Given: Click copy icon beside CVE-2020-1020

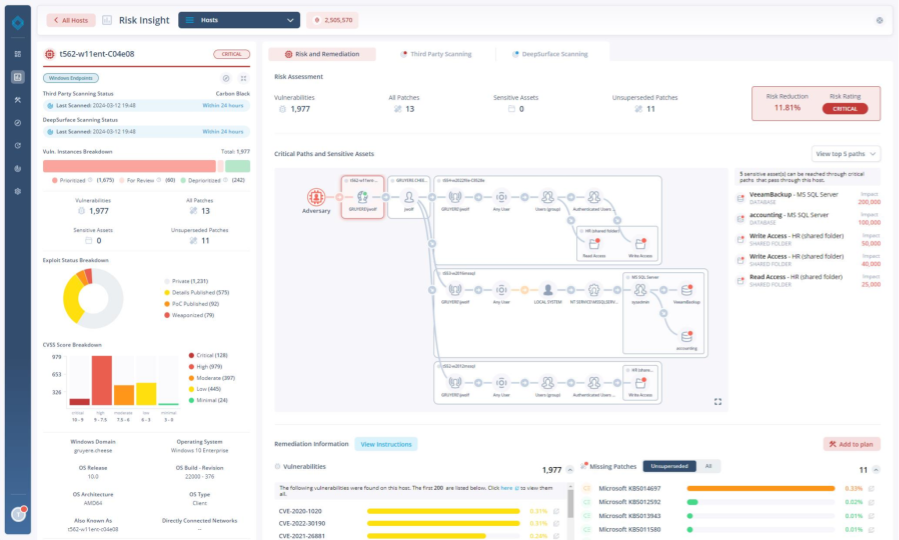Looking at the screenshot, I should click(x=556, y=511).
